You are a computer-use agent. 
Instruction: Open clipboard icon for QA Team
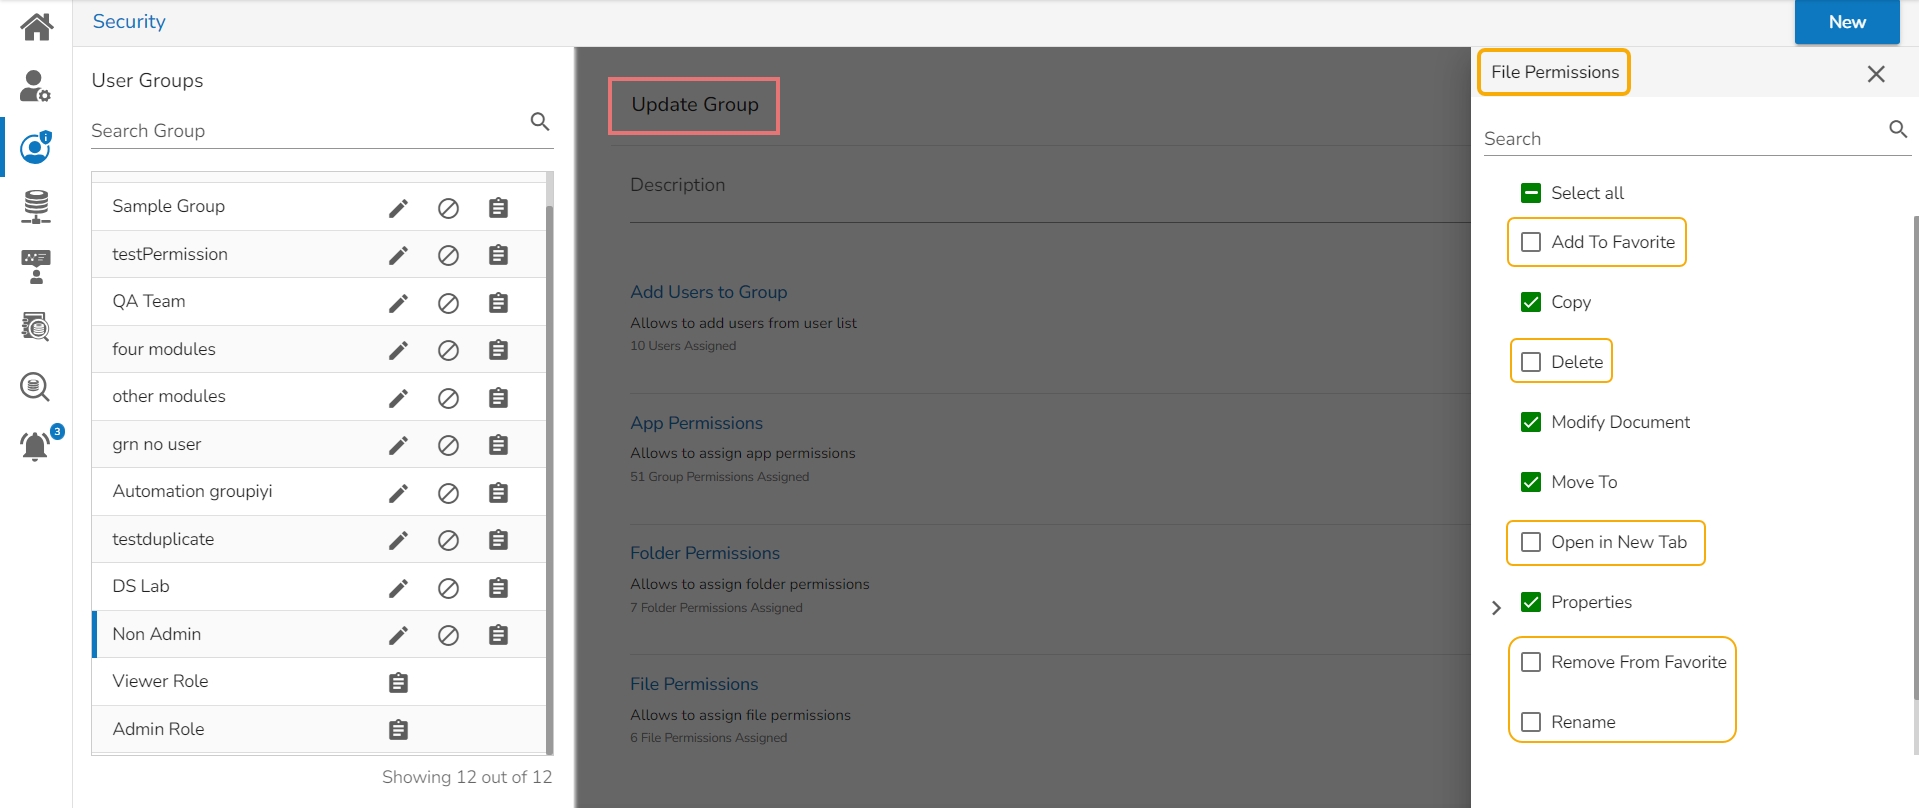pos(498,303)
